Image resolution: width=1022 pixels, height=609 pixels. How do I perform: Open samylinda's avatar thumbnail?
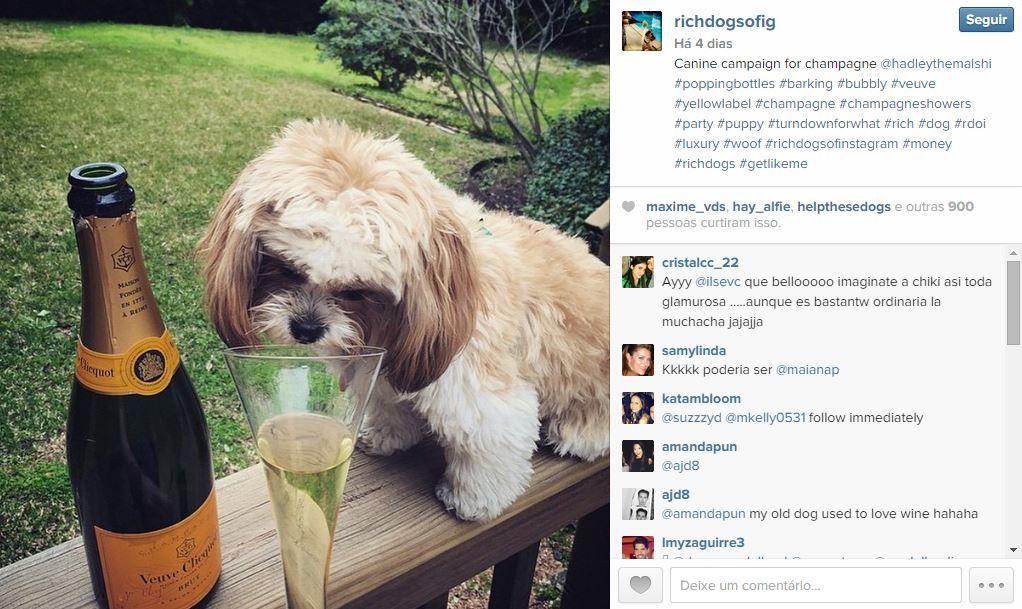point(637,360)
